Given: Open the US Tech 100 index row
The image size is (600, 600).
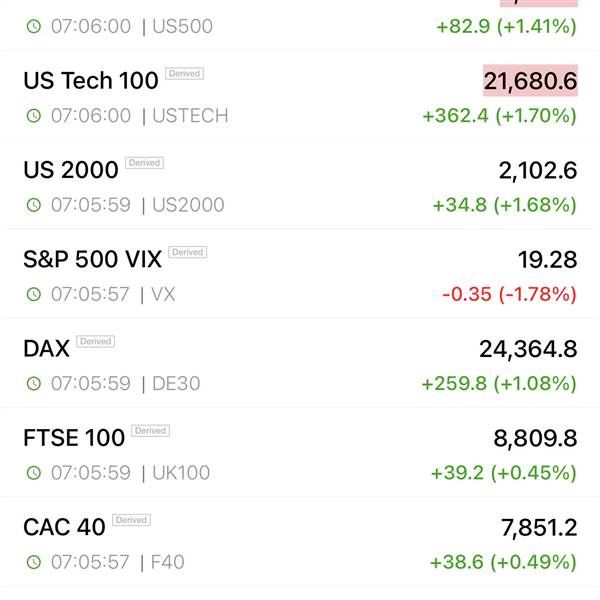Looking at the screenshot, I should [x=300, y=96].
